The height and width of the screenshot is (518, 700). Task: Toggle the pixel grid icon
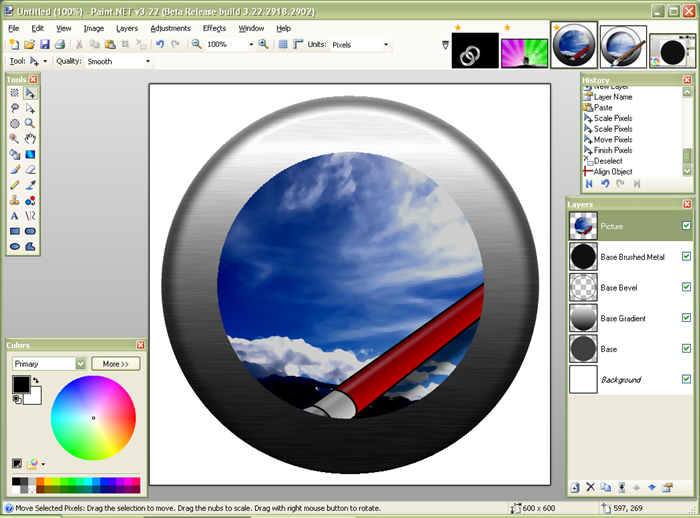pyautogui.click(x=283, y=44)
